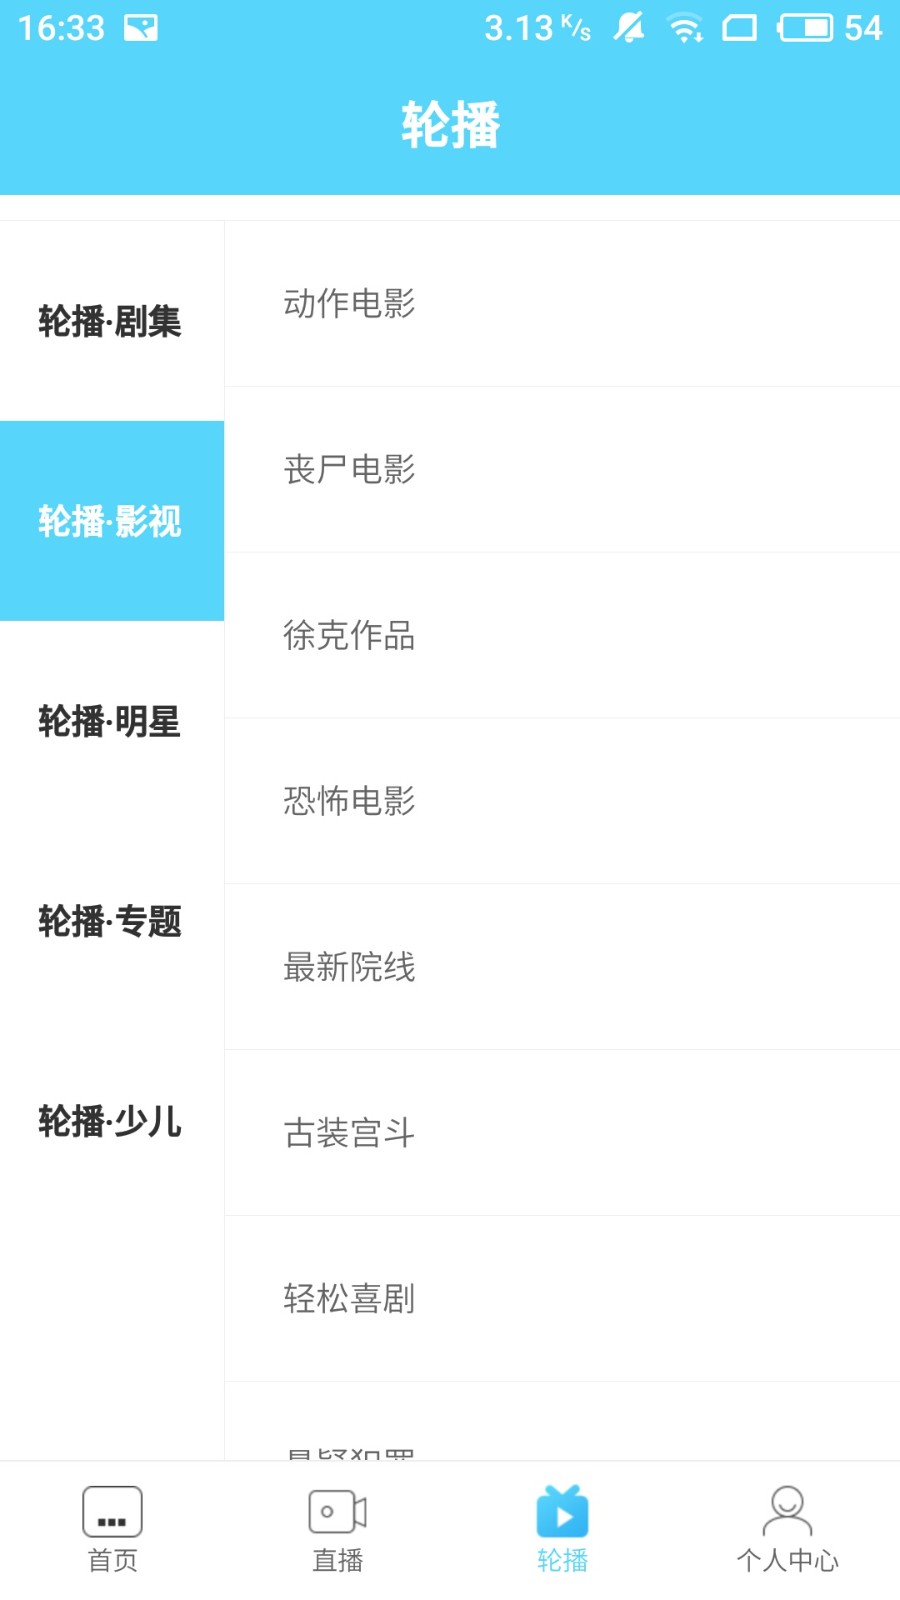This screenshot has height=1600, width=900.
Task: Select the 轮播·剧集 category
Action: pos(112,321)
